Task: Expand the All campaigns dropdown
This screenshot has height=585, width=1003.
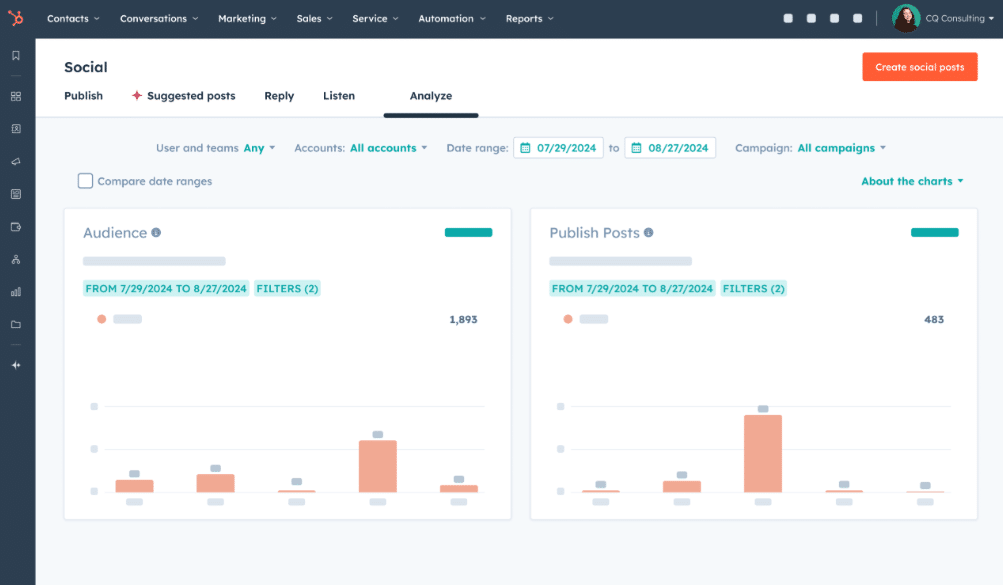Action: pyautogui.click(x=841, y=148)
